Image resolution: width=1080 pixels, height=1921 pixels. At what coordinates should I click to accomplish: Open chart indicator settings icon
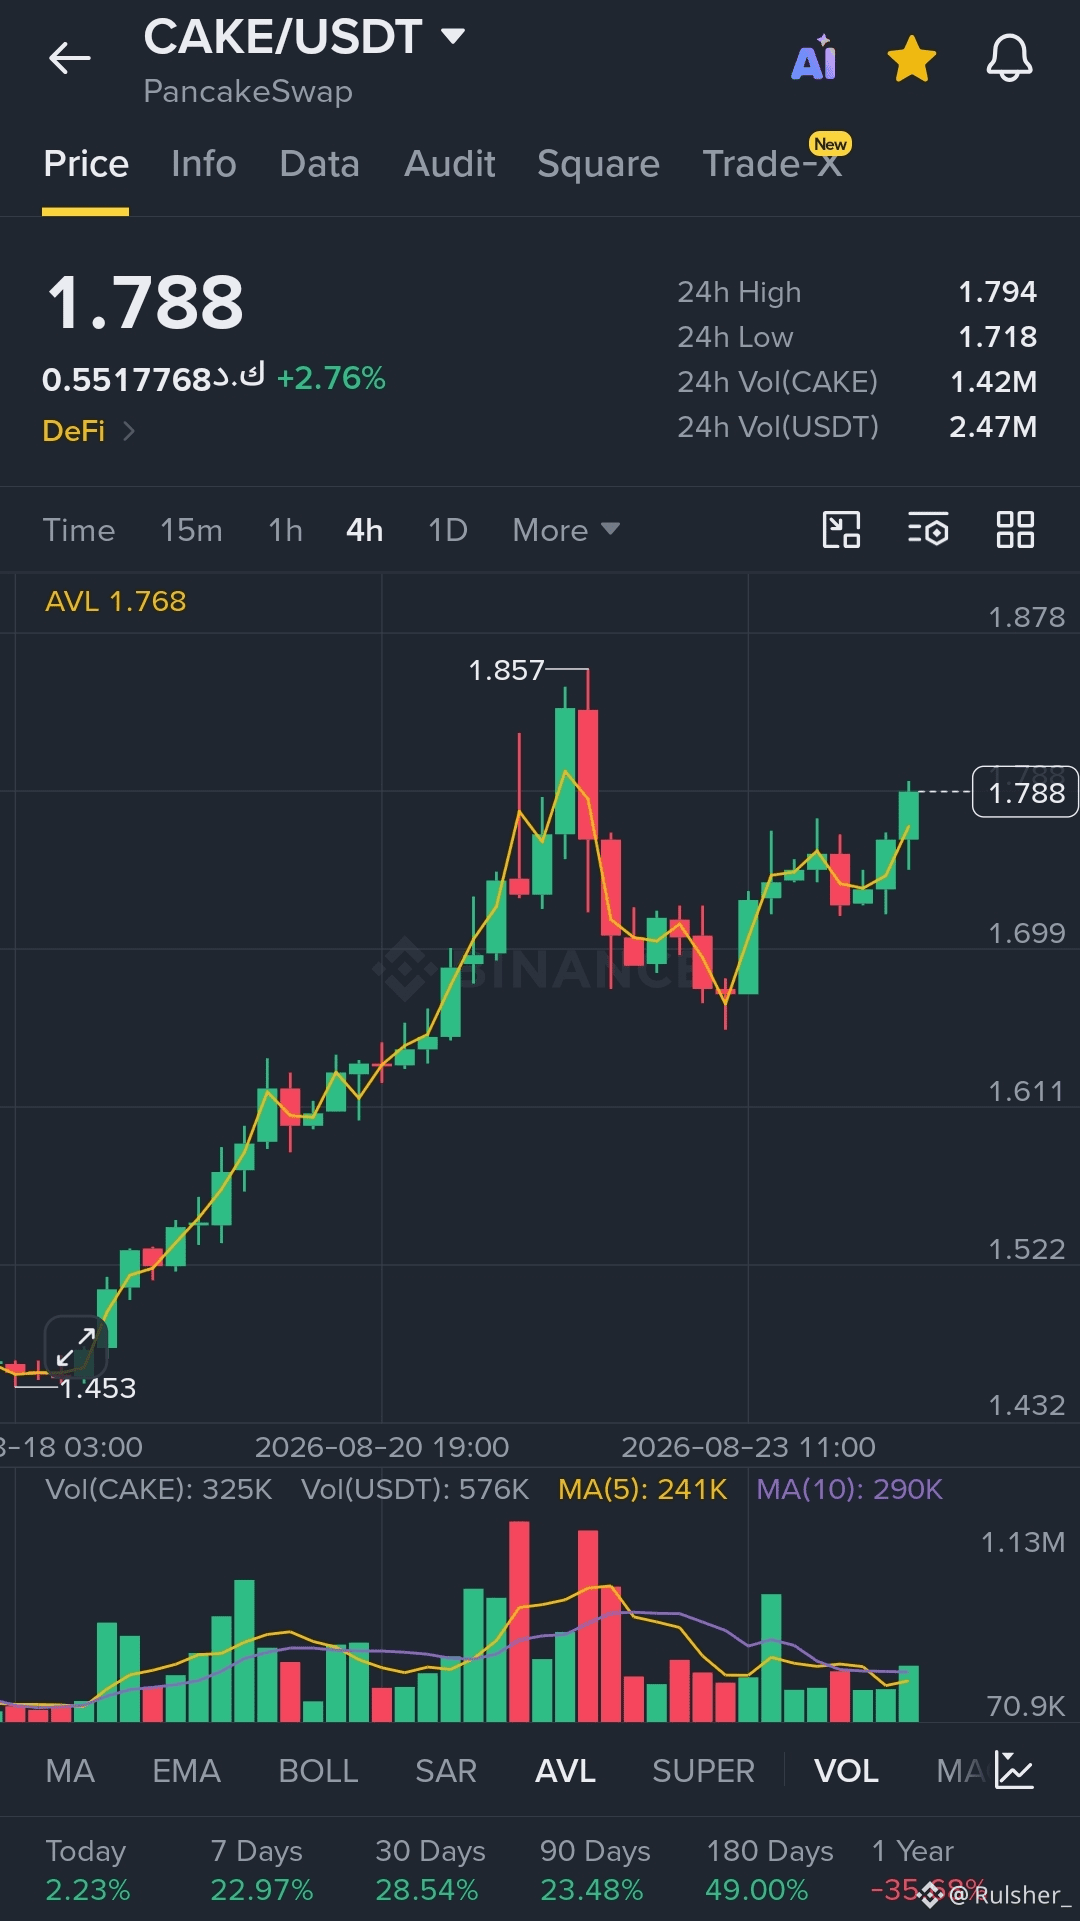[x=928, y=530]
